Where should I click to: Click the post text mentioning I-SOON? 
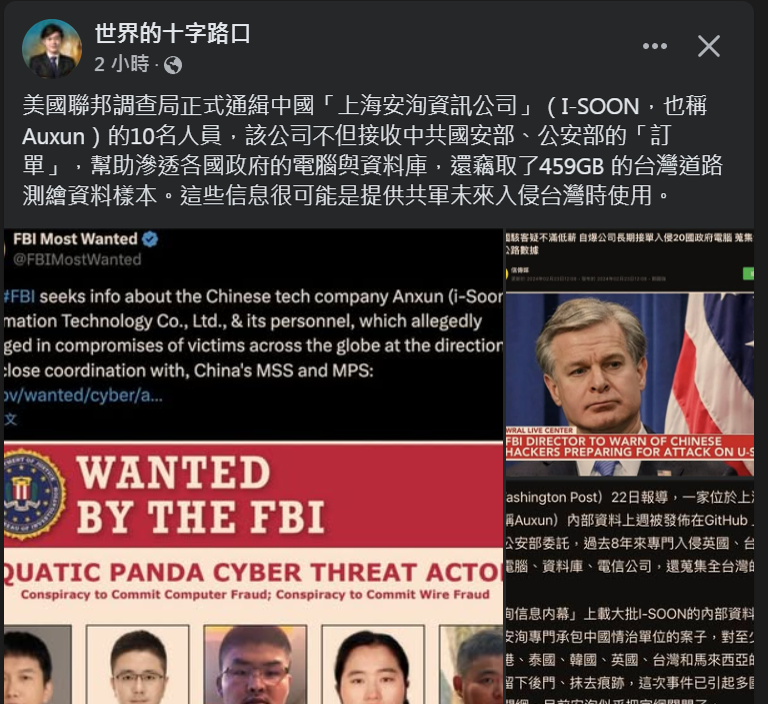point(372,150)
